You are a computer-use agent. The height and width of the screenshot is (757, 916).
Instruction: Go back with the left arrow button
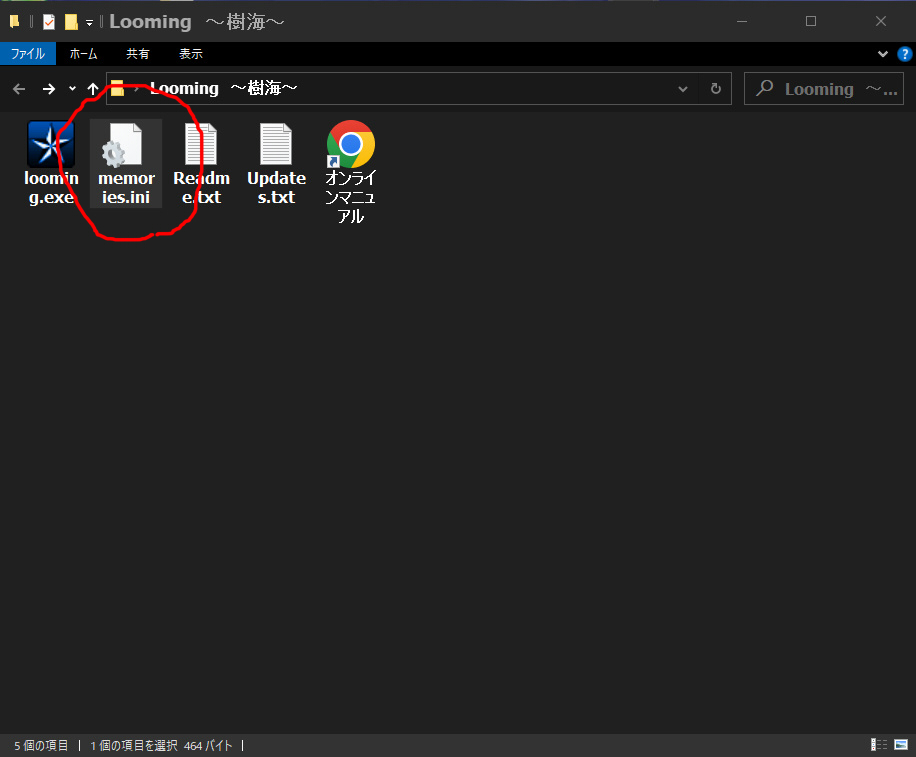click(19, 89)
